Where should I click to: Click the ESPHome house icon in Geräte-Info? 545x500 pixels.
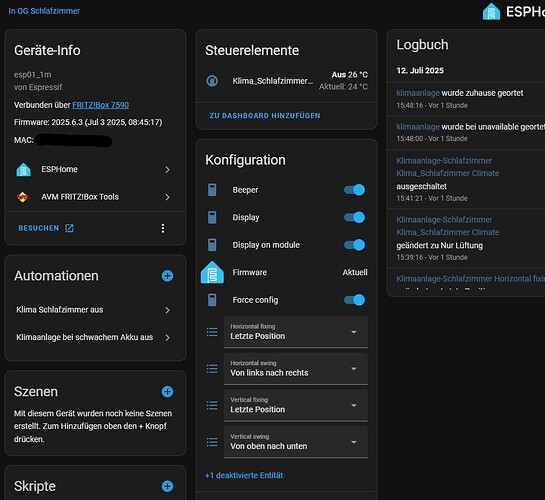tap(23, 170)
